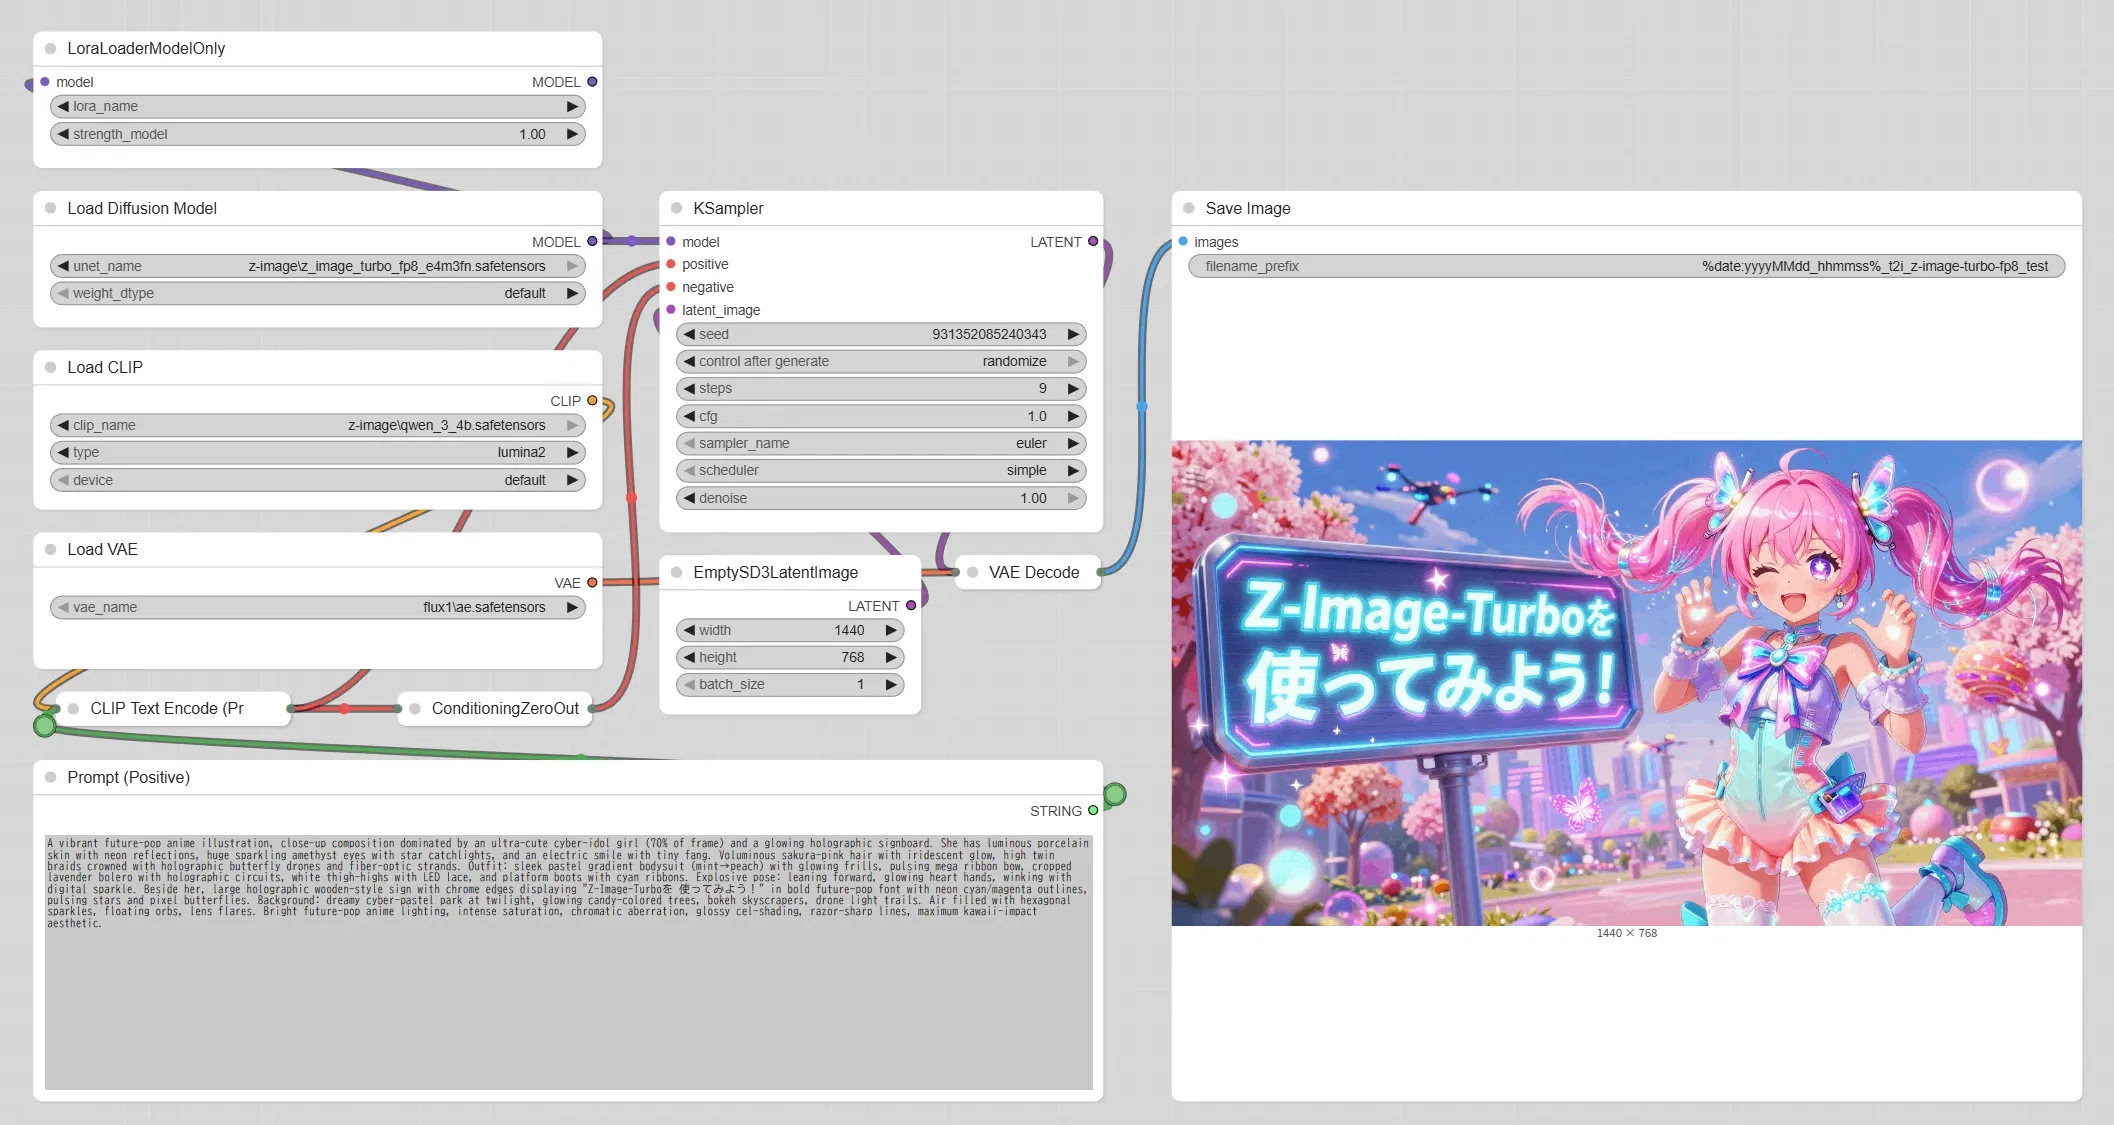Expand the VAE Decode node dot

(972, 572)
